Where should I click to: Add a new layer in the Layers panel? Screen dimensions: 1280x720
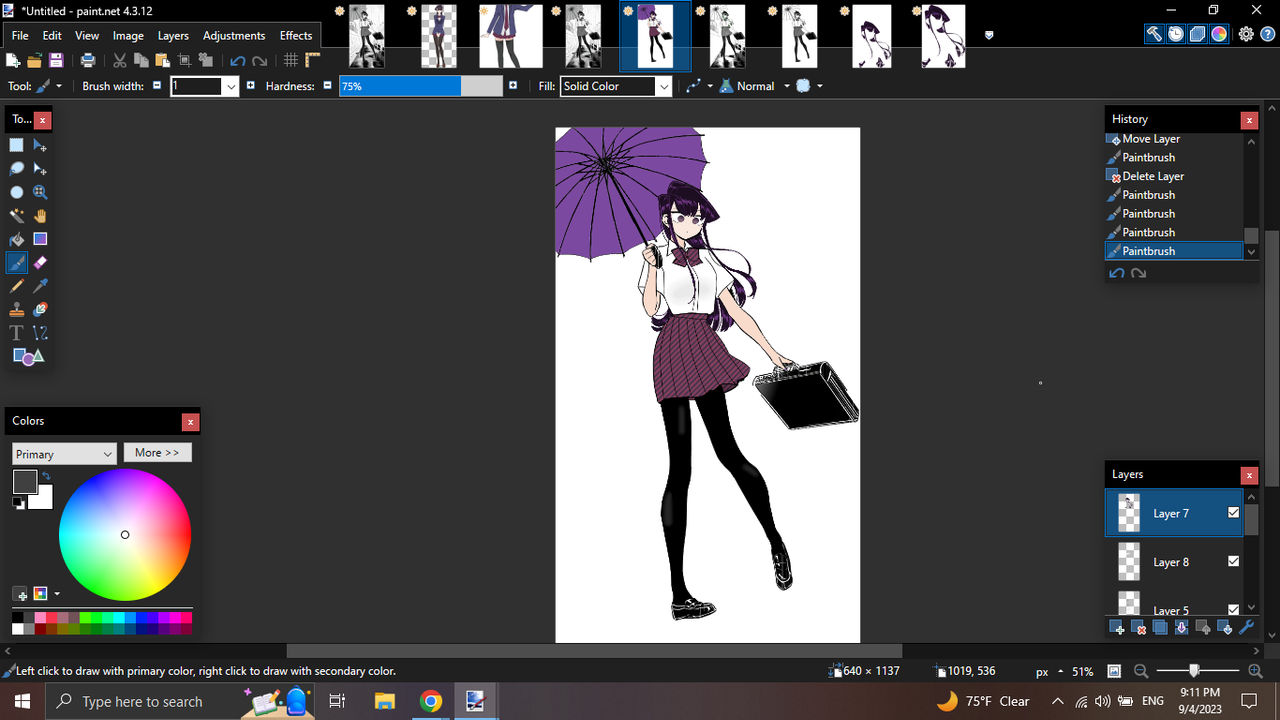coord(1116,627)
